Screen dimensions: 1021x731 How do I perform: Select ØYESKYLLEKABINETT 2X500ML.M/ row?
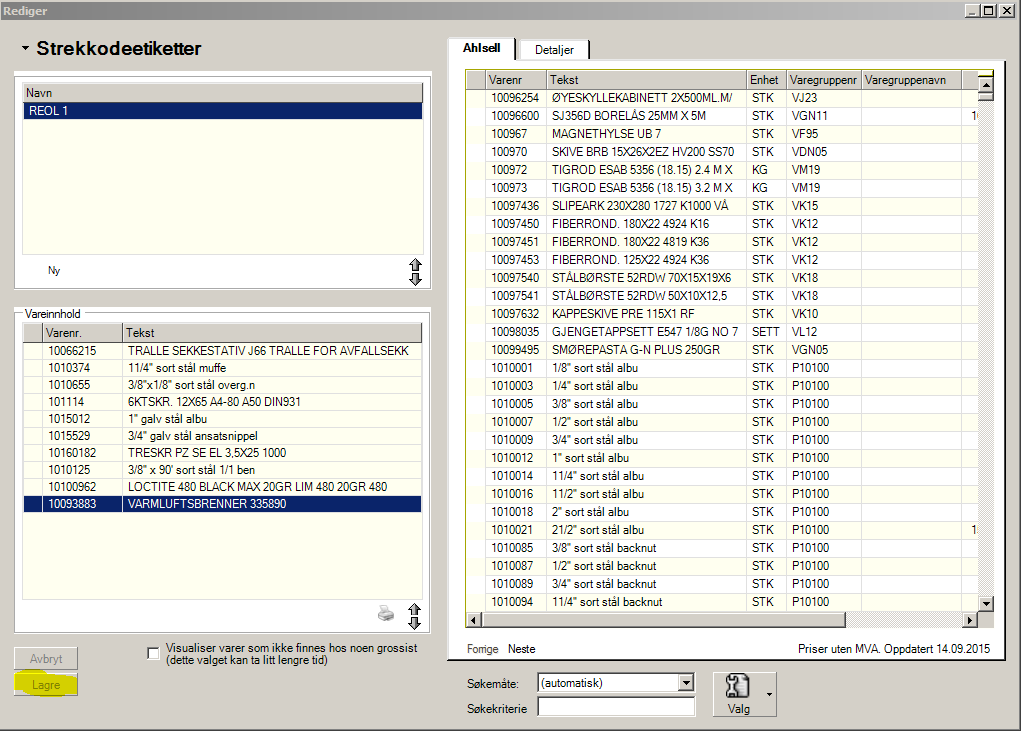click(721, 98)
